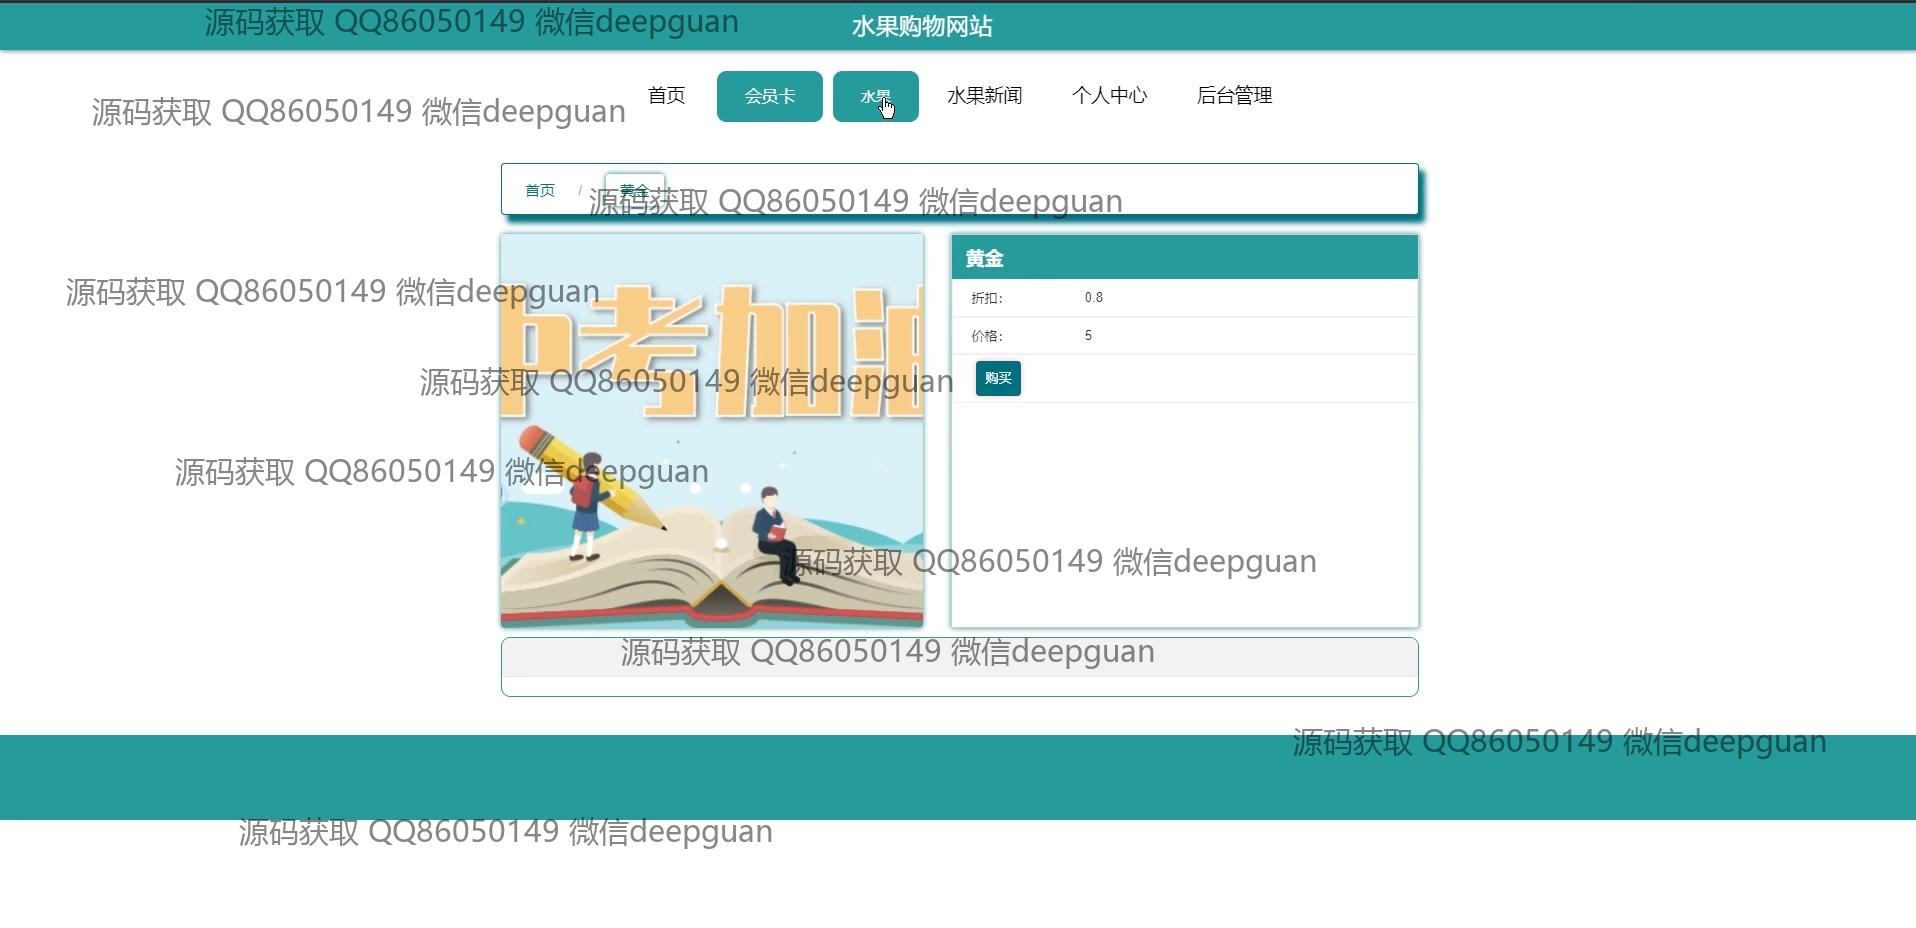Click the 黄金 breadcrumb item
Image resolution: width=1916 pixels, height=928 pixels.
point(634,190)
